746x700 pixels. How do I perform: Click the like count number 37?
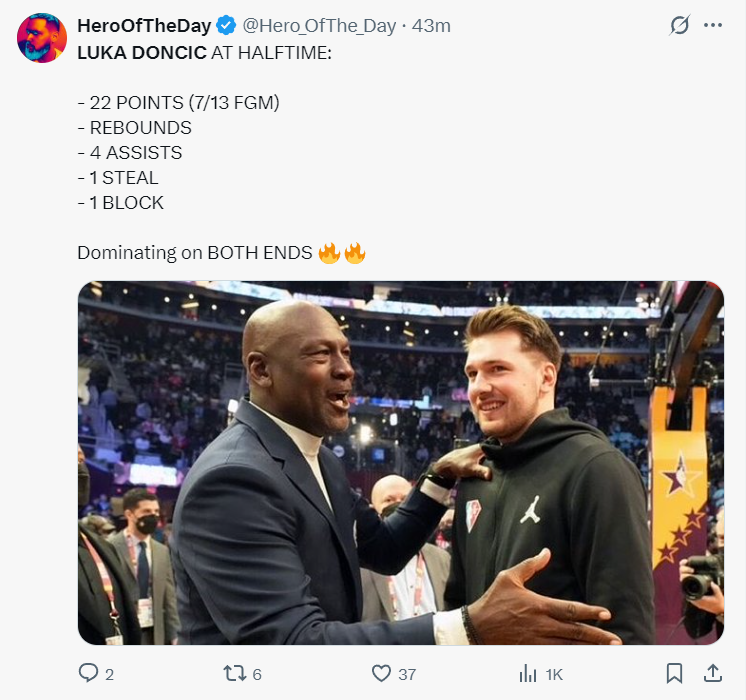point(406,675)
